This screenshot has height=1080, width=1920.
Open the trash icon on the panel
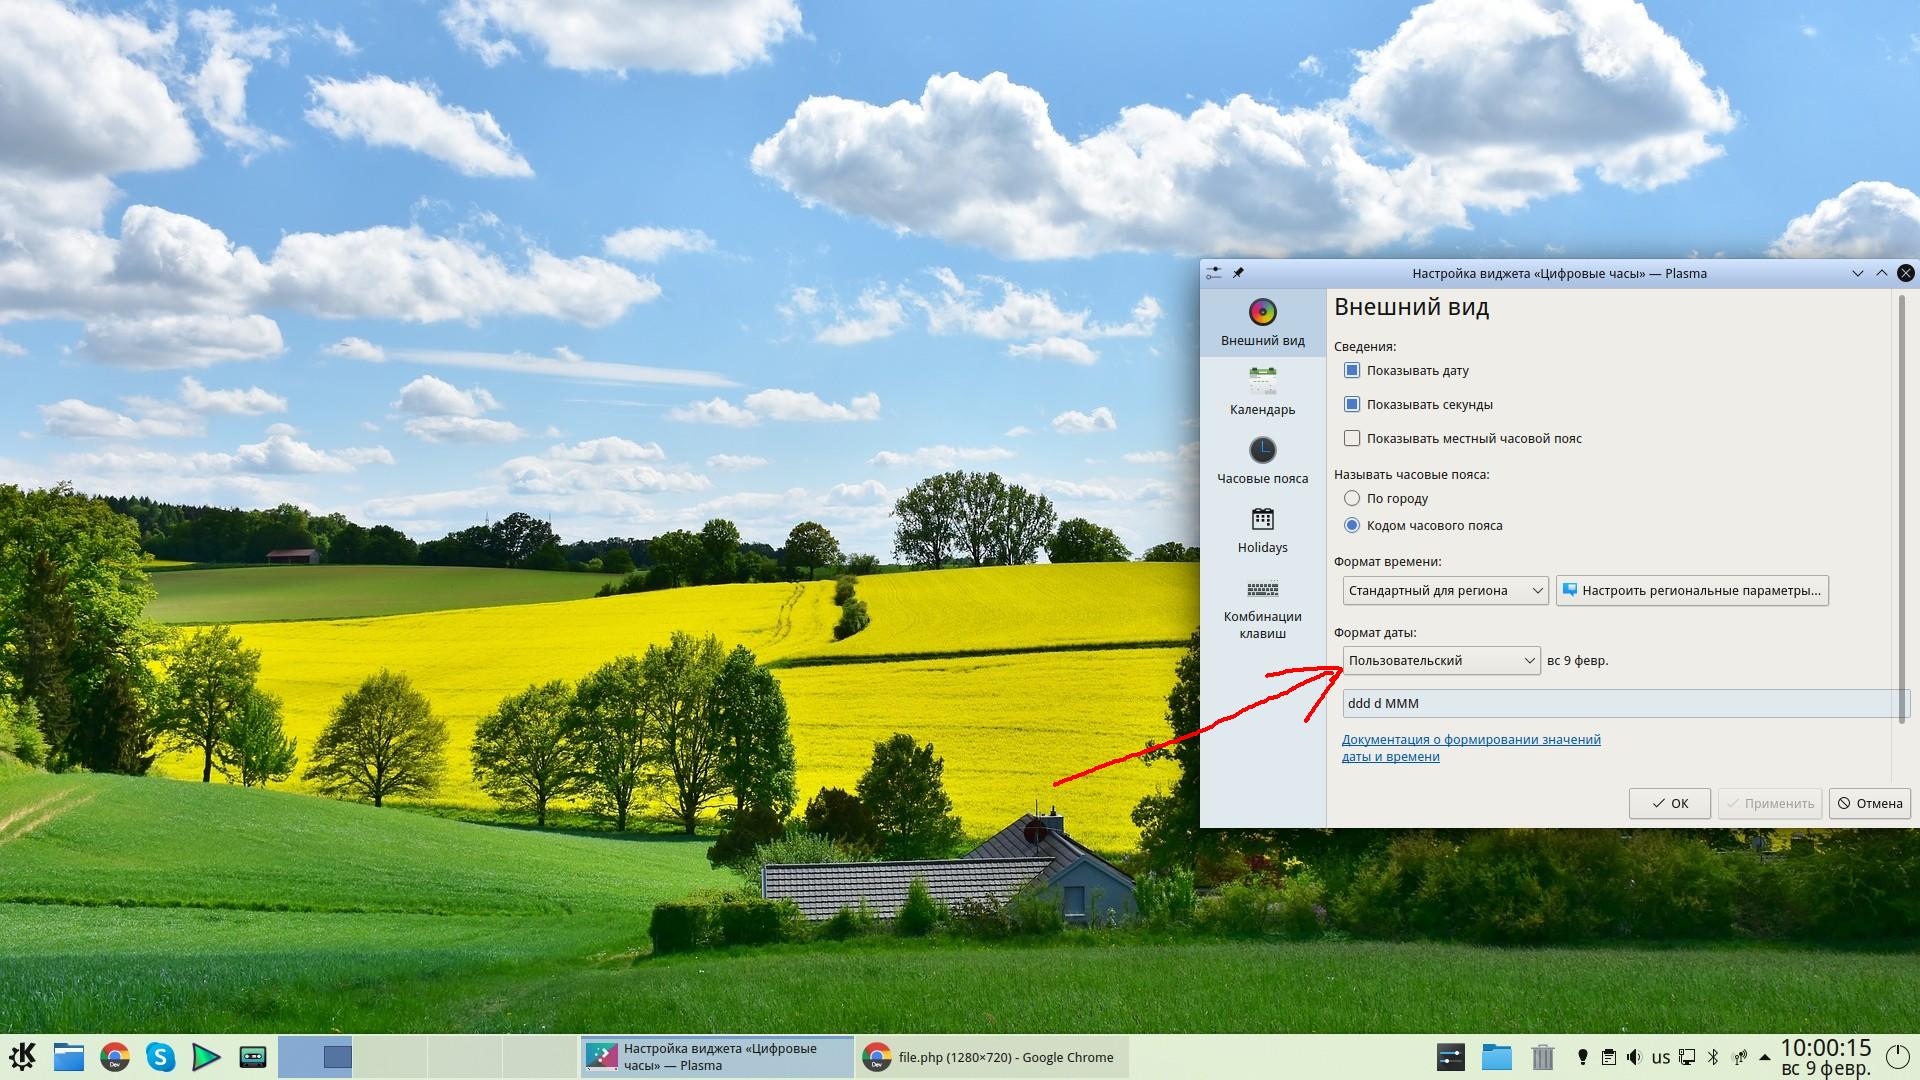click(x=1543, y=1057)
